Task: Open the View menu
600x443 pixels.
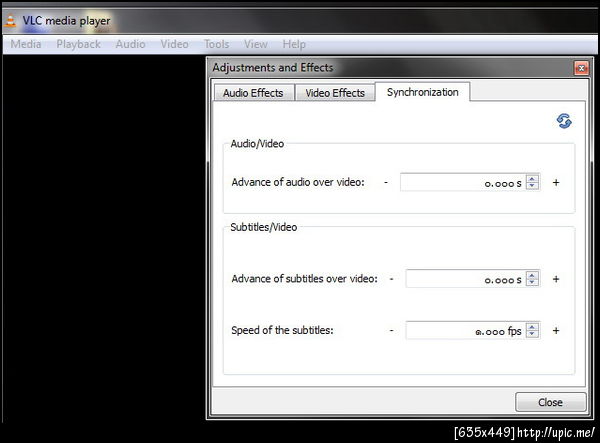Action: [256, 44]
